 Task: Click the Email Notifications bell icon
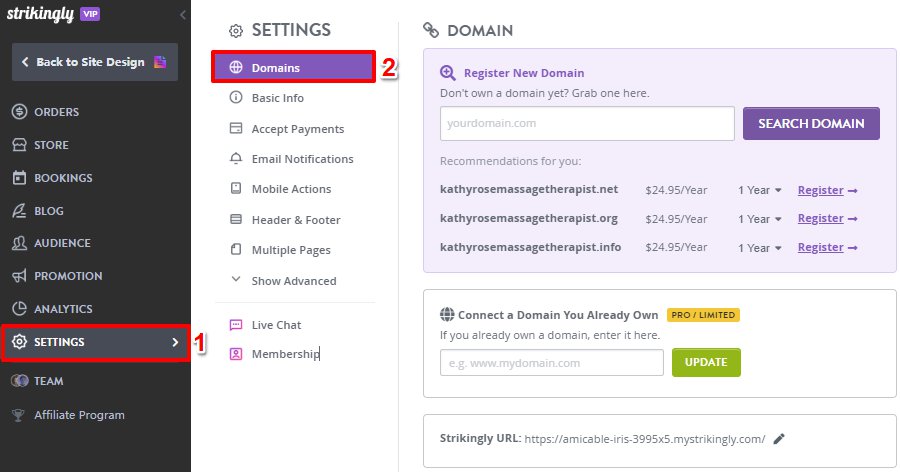point(236,158)
